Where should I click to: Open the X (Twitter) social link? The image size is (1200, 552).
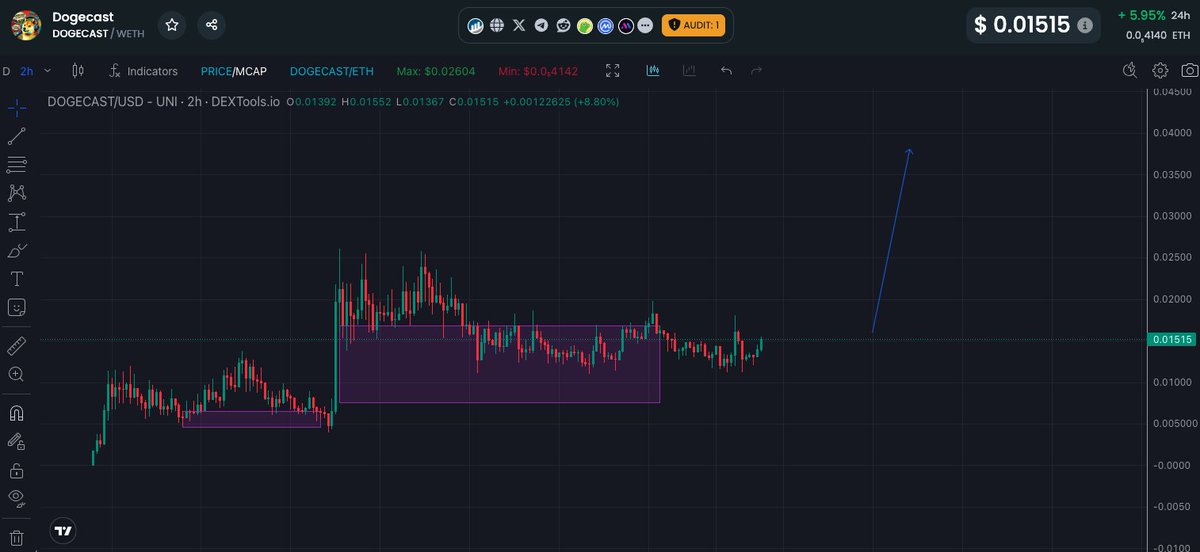click(518, 25)
